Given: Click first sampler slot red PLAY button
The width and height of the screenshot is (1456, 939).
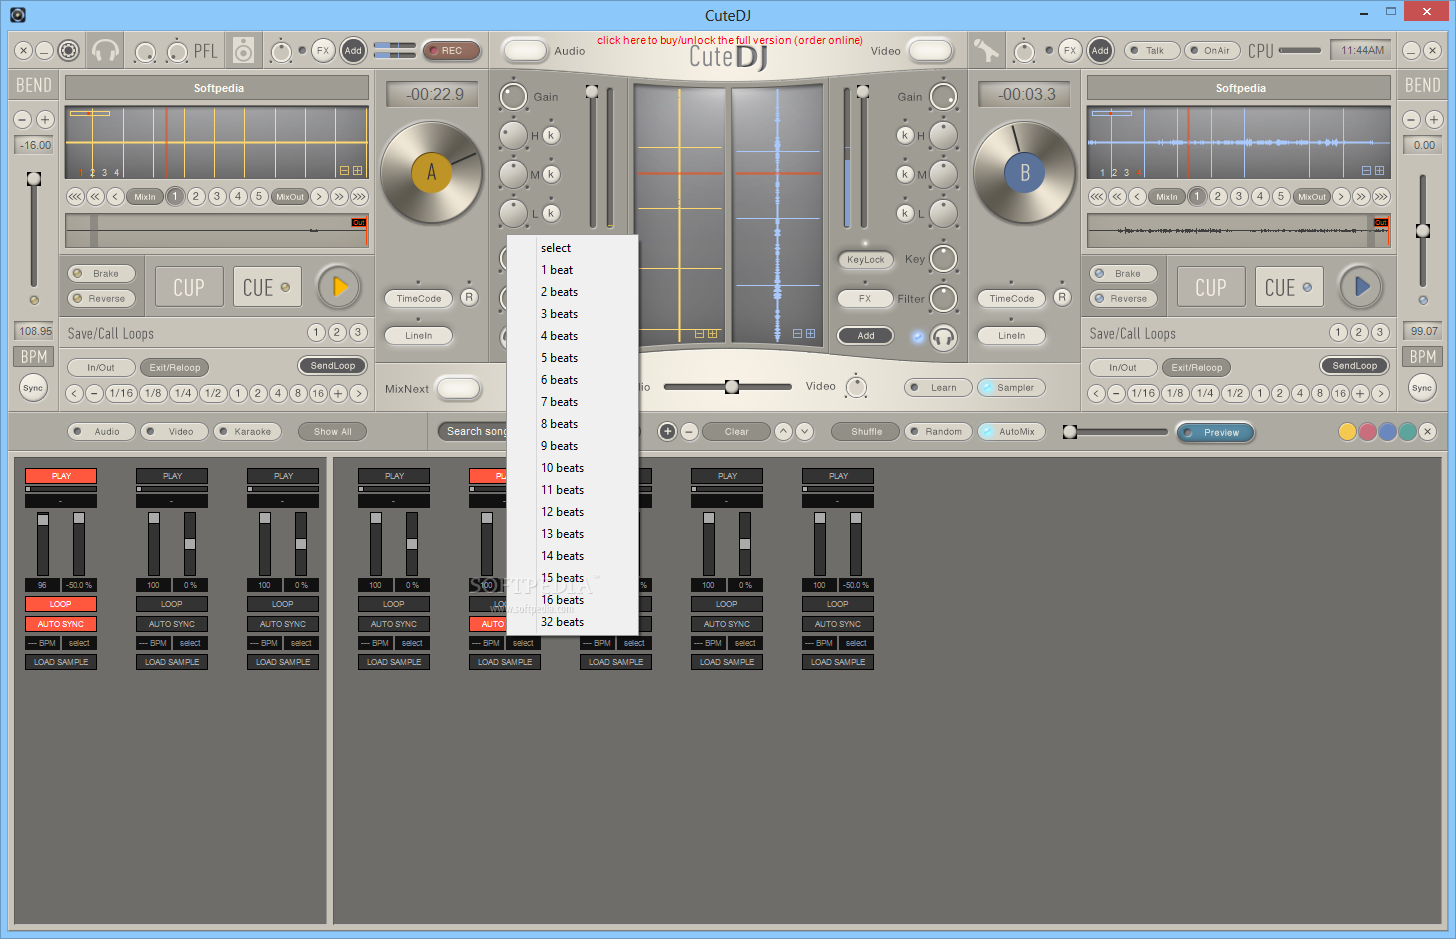Looking at the screenshot, I should (61, 476).
